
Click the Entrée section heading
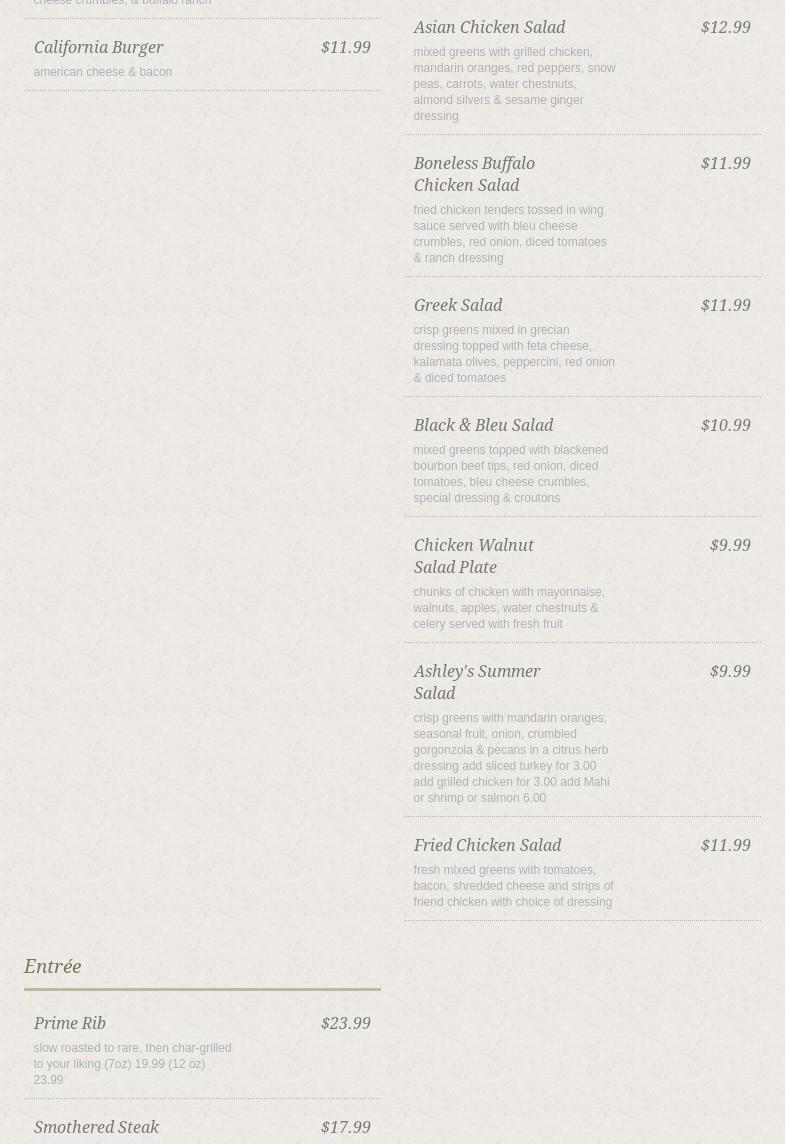[52, 967]
